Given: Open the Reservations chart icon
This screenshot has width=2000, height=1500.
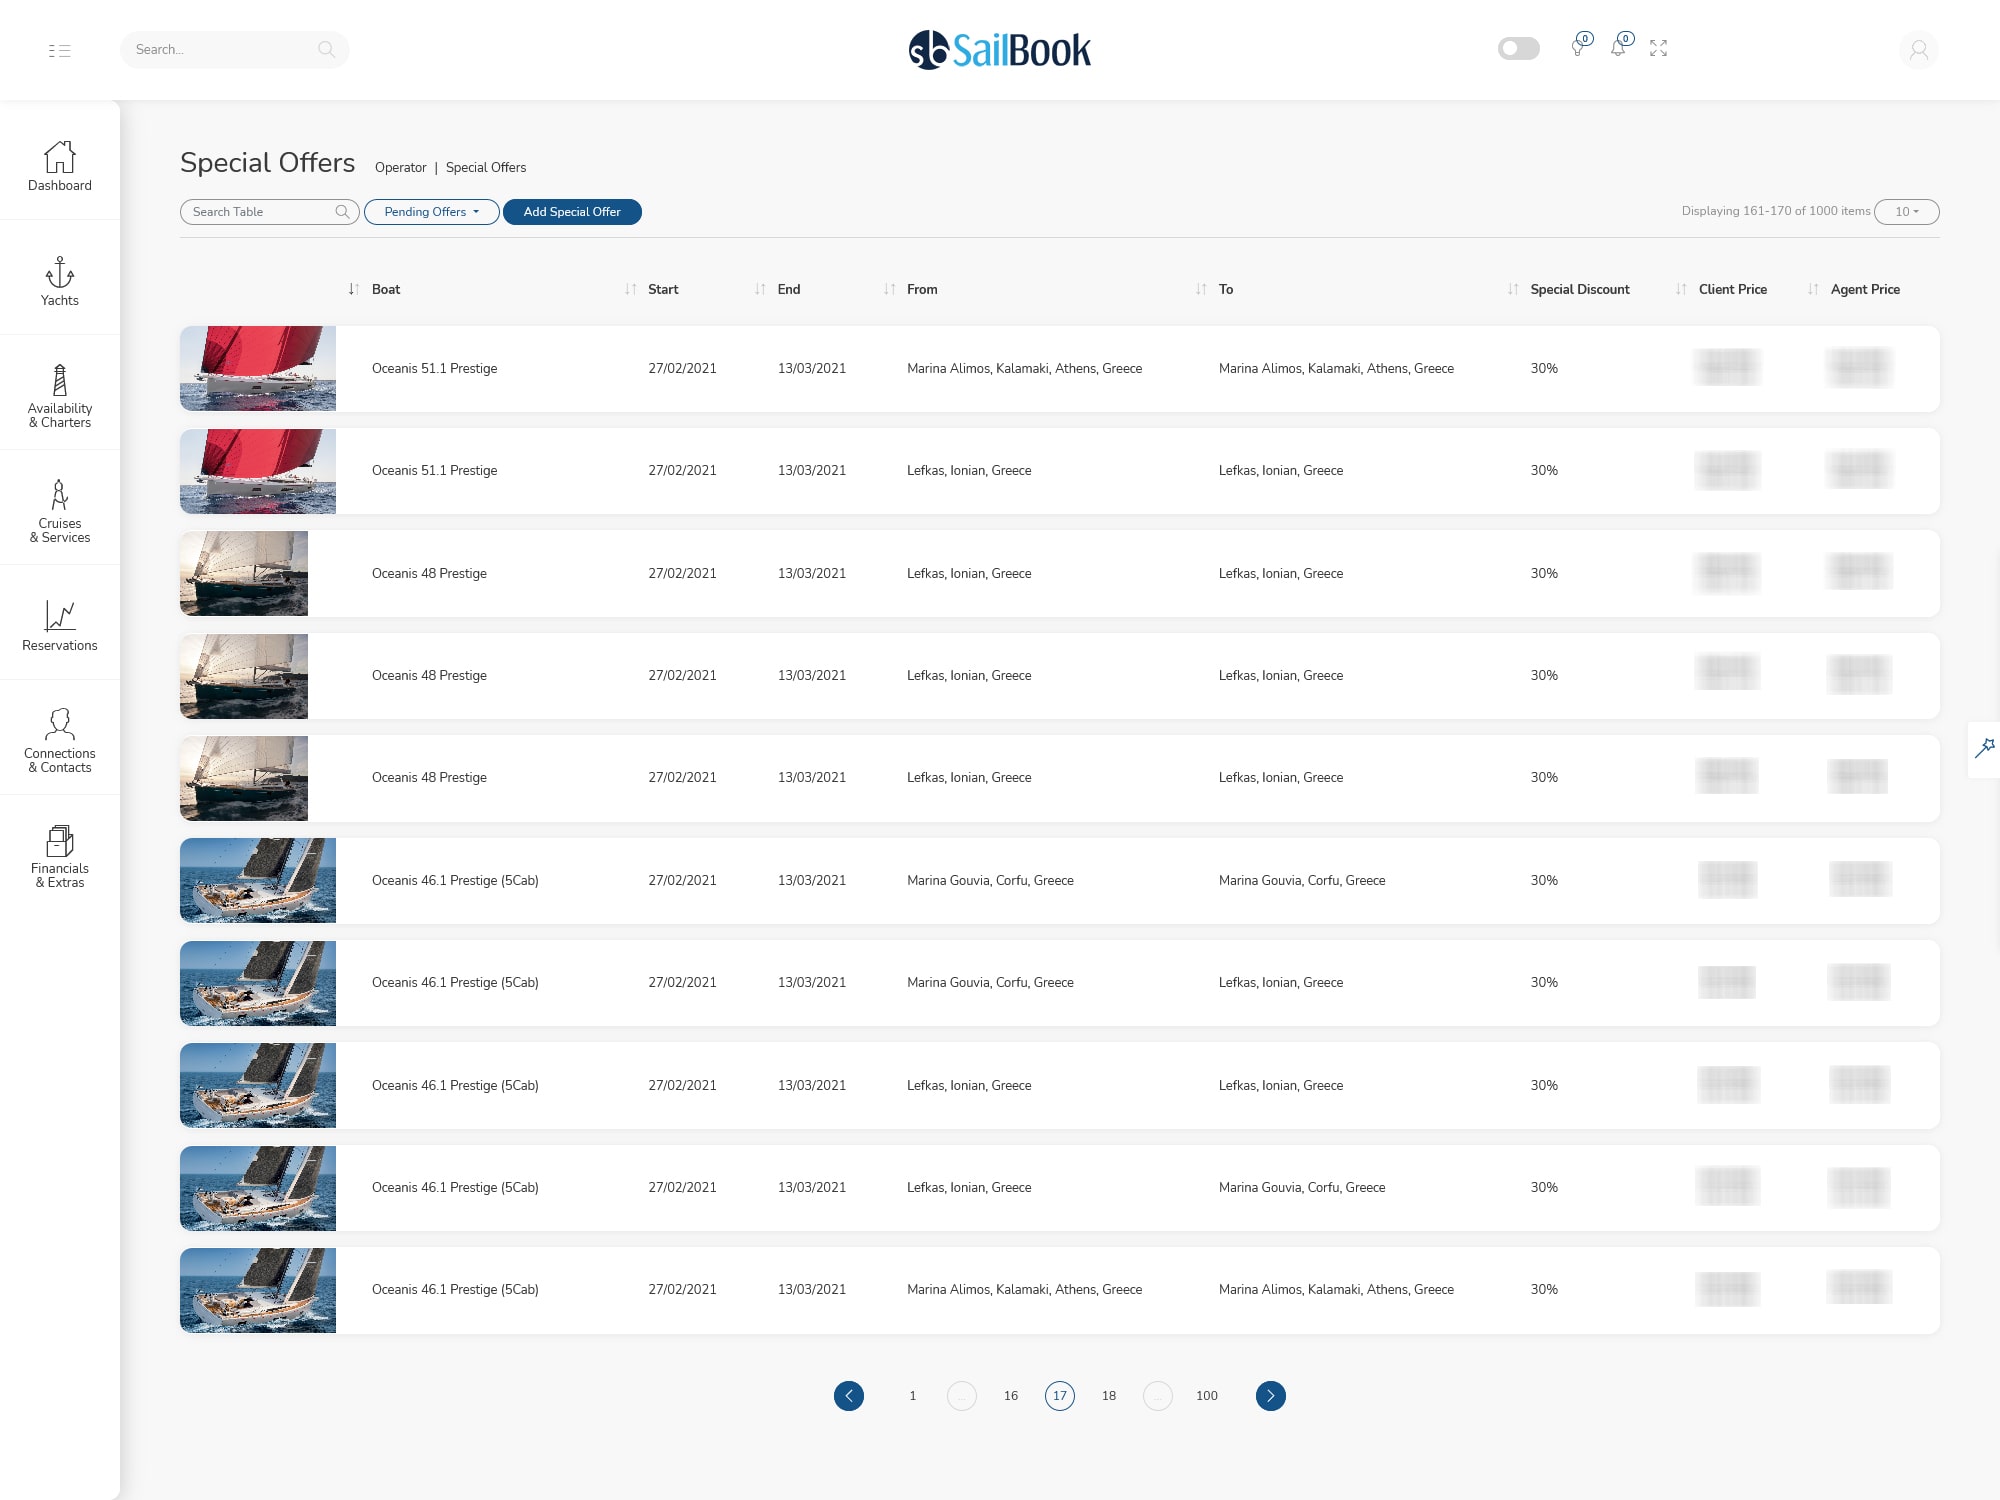Looking at the screenshot, I should coord(60,616).
